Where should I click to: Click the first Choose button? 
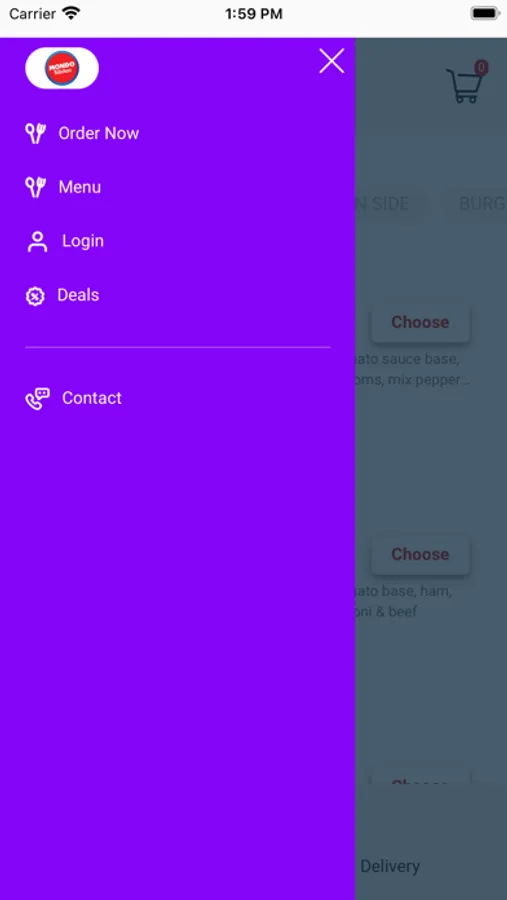tap(420, 323)
